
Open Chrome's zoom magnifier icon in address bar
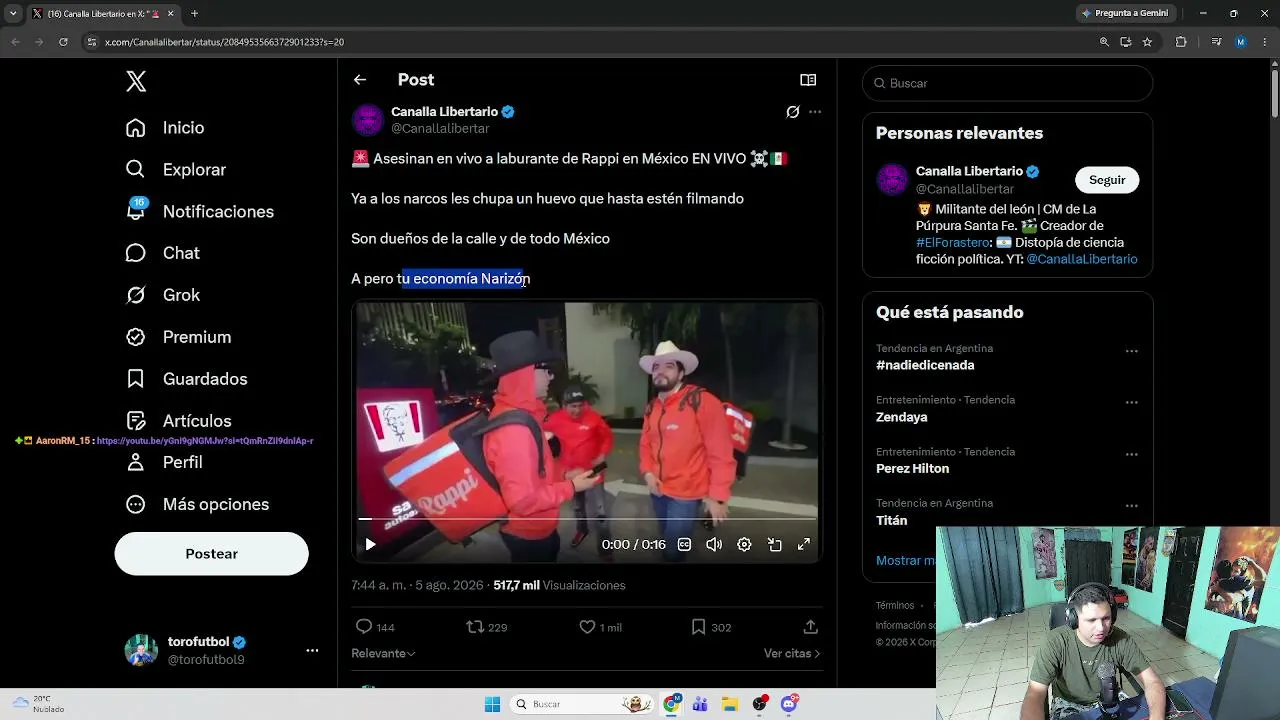(x=1104, y=42)
